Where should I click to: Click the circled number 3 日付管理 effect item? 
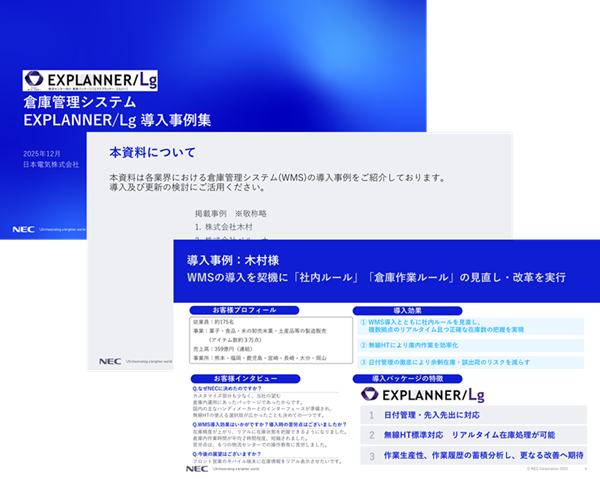(364, 360)
